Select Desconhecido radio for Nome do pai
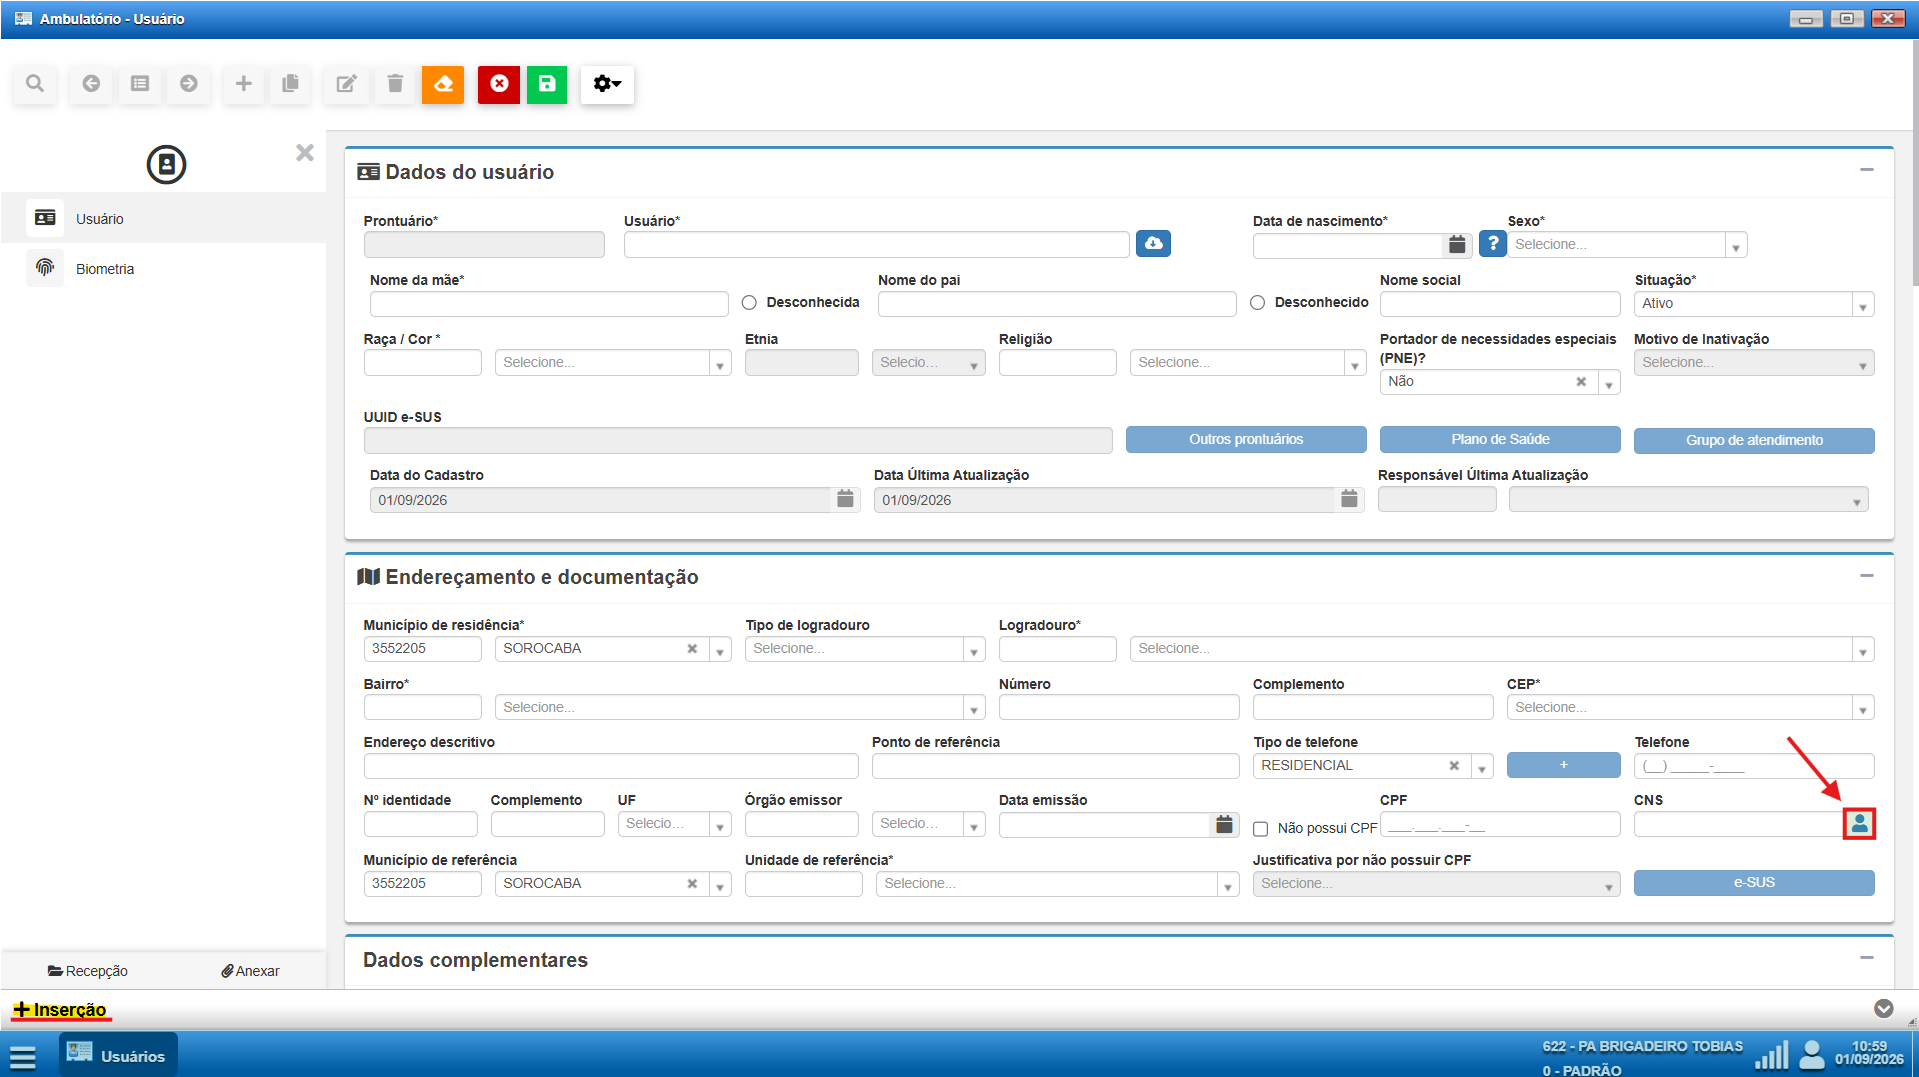Viewport: 1919px width, 1077px height. tap(1257, 303)
